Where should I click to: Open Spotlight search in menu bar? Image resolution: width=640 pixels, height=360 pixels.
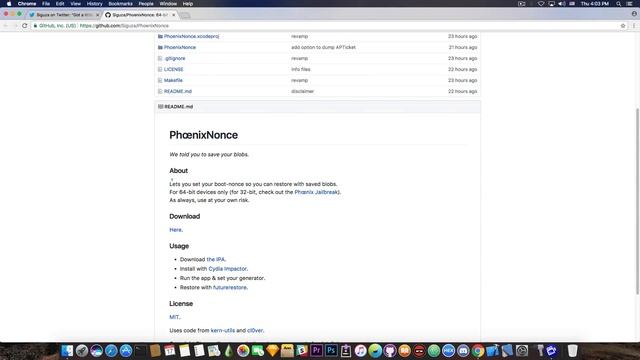point(619,4)
